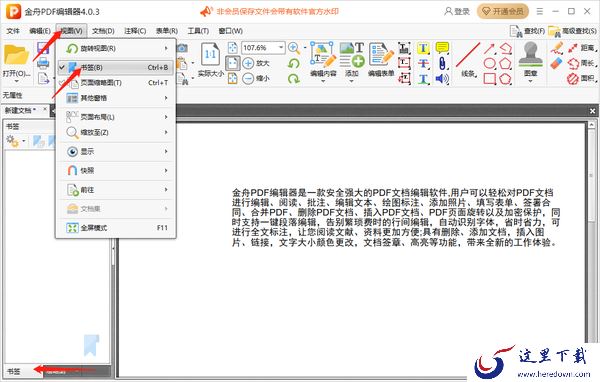
Task: Open the hamburger menu in the title bar
Action: pos(540,11)
